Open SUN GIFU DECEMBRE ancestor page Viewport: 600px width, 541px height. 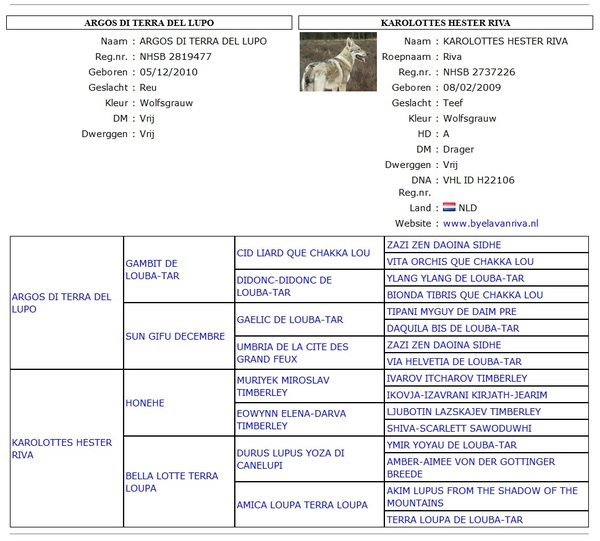[175, 336]
